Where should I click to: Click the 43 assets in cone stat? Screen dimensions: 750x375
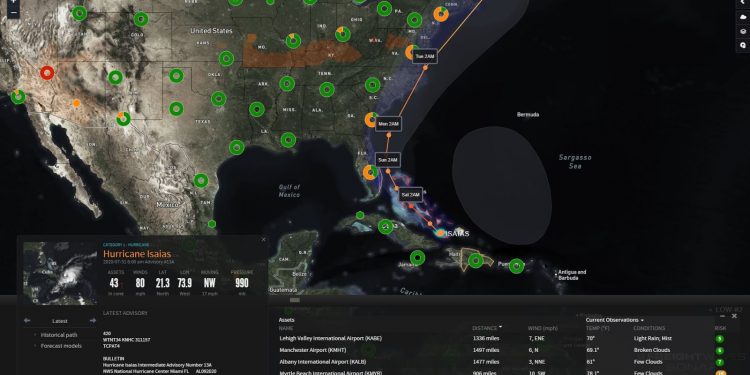(x=114, y=283)
